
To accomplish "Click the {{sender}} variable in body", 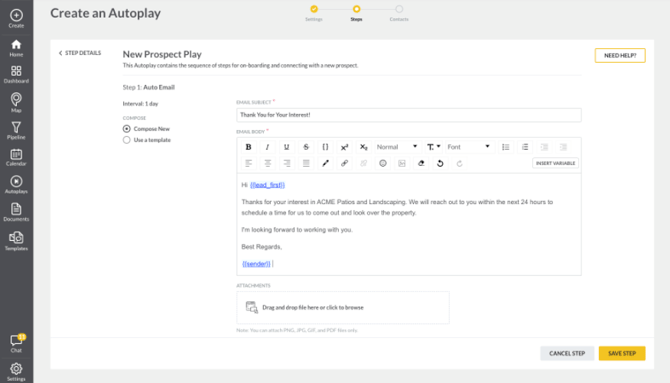I will coord(256,264).
